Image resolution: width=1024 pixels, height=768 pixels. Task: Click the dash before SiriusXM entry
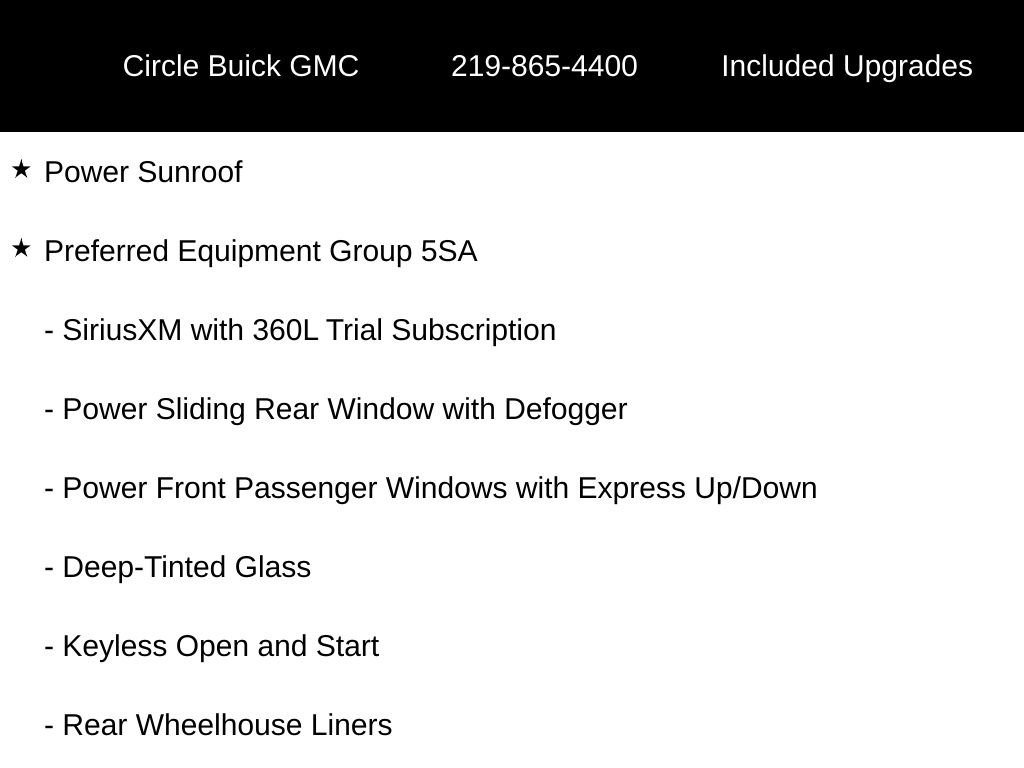click(x=49, y=332)
